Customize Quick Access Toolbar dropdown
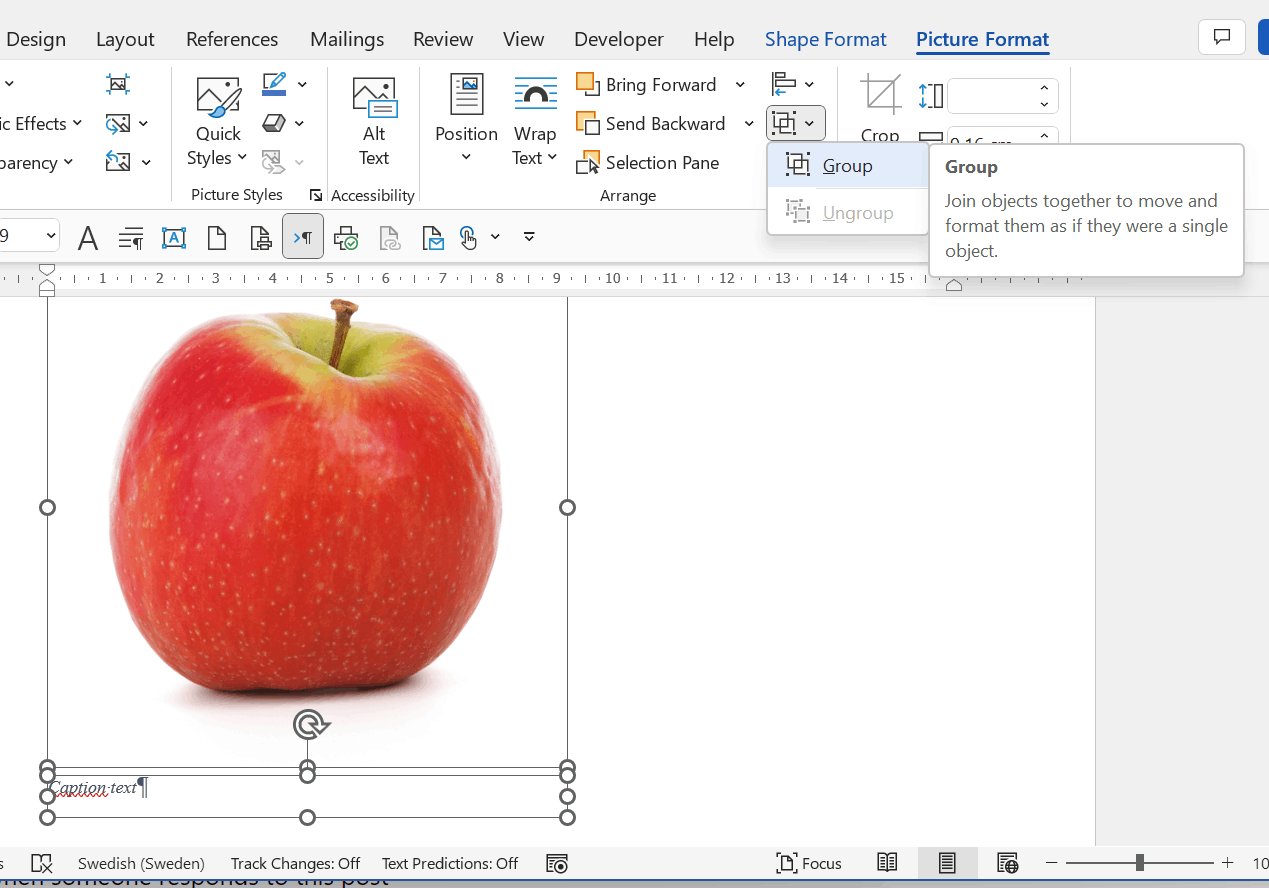Viewport: 1269px width, 888px height. click(529, 237)
